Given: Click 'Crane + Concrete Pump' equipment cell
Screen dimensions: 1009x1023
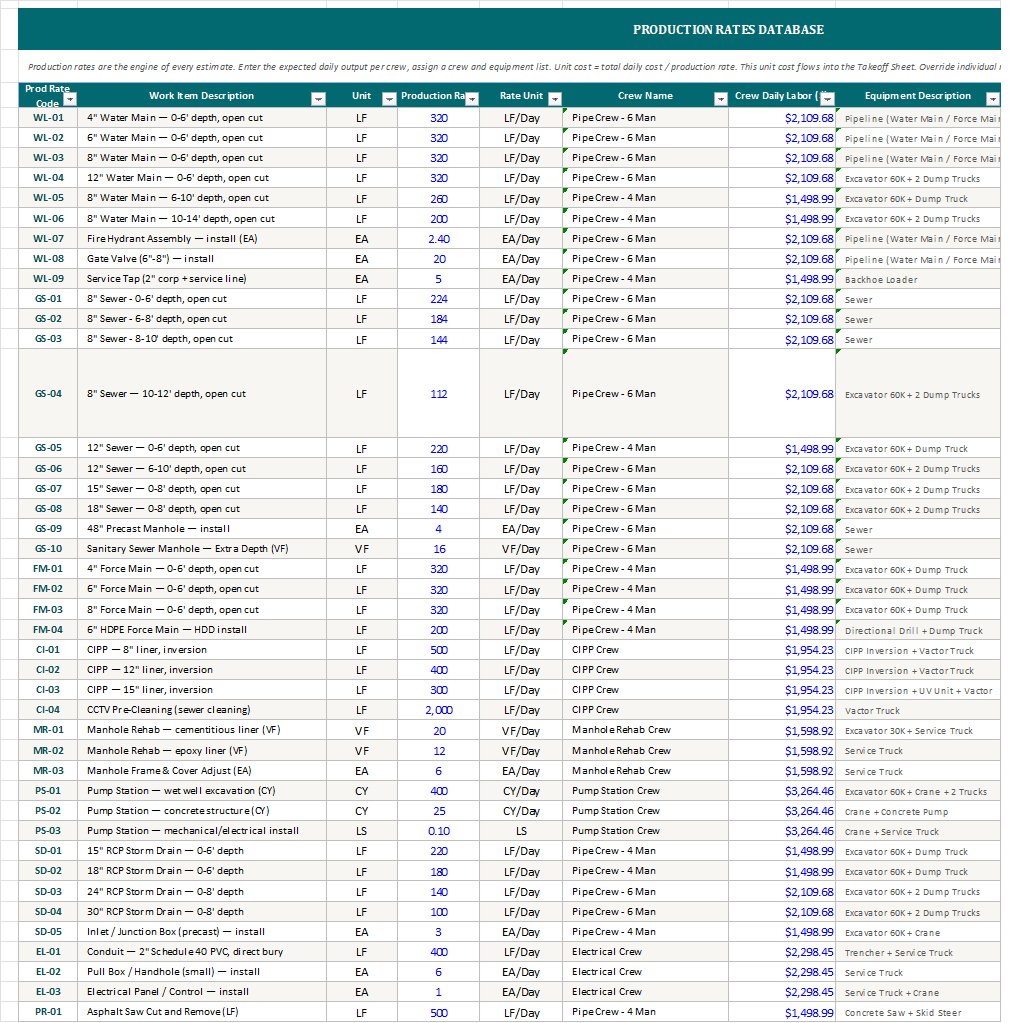Looking at the screenshot, I should click(x=918, y=812).
